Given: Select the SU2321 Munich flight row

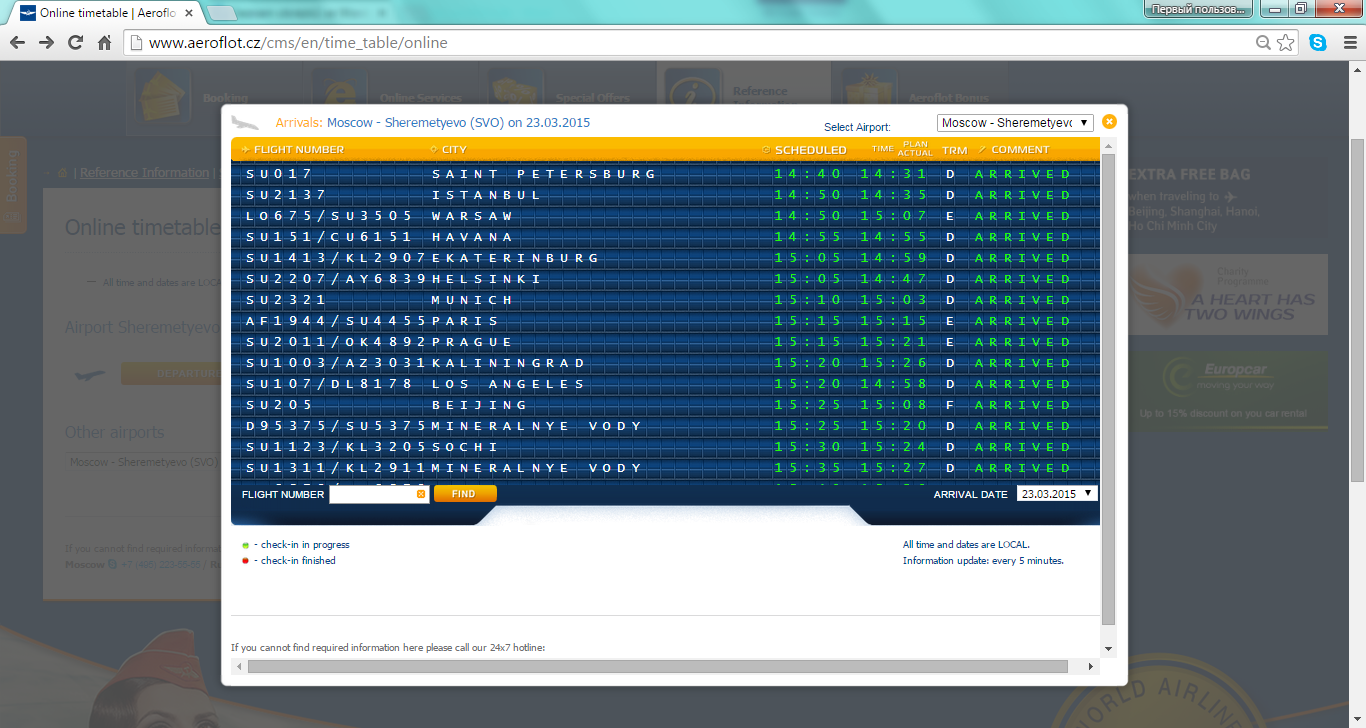Looking at the screenshot, I should click(665, 300).
